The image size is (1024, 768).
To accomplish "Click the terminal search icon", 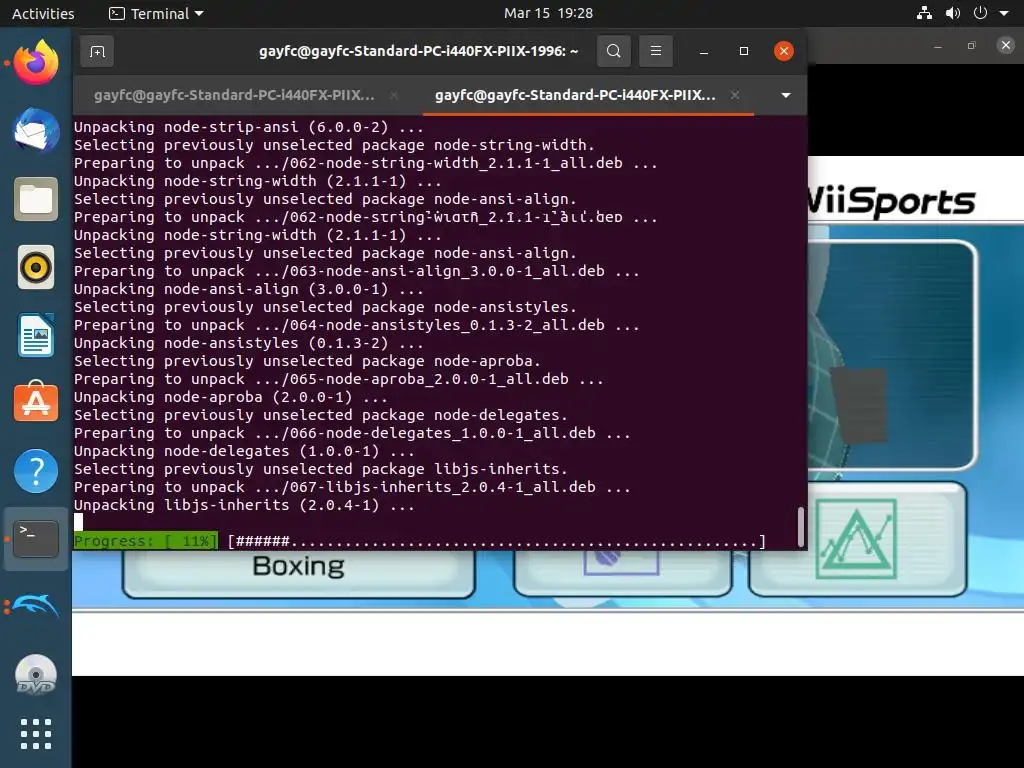I will click(613, 51).
